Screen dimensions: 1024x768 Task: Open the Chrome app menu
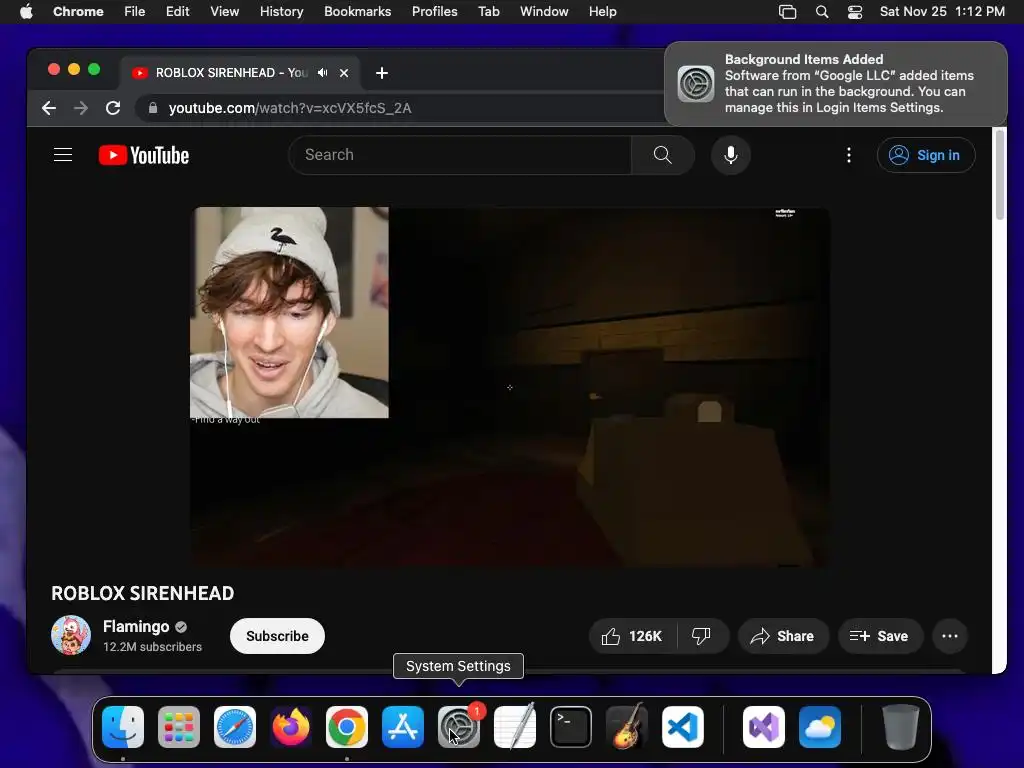click(78, 12)
